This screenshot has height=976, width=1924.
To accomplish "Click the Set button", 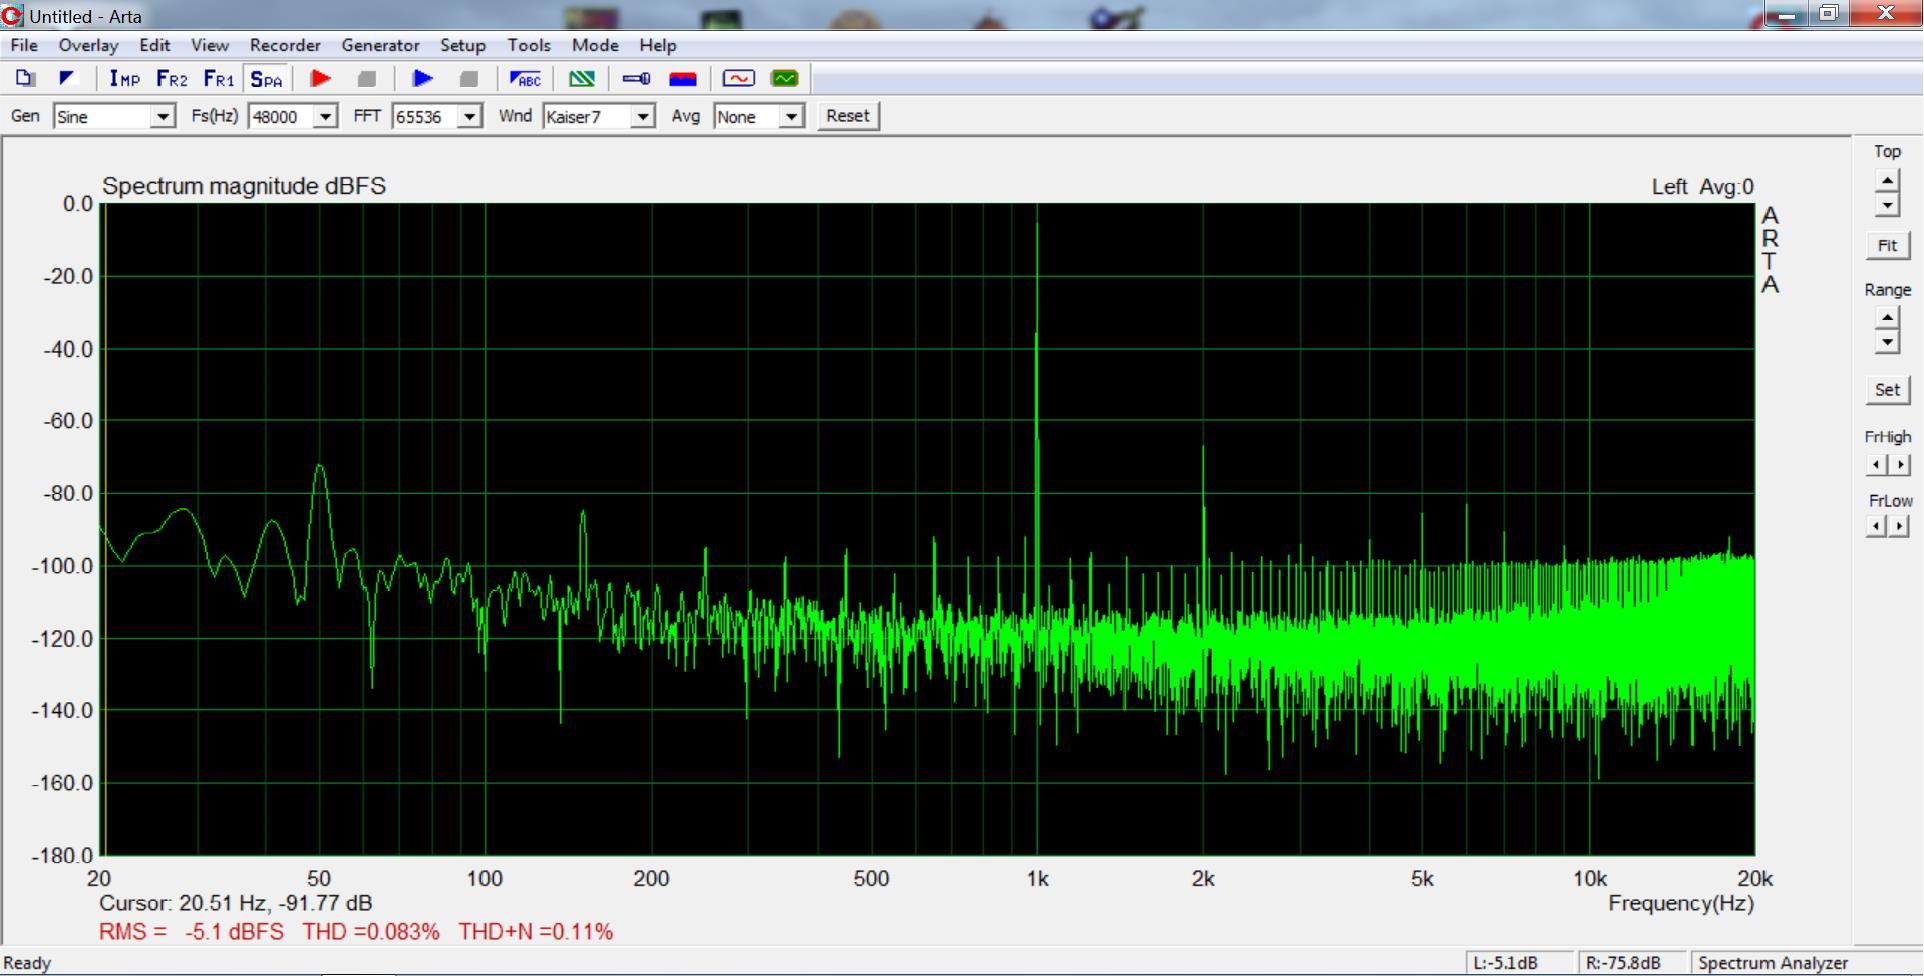I will (x=1887, y=390).
